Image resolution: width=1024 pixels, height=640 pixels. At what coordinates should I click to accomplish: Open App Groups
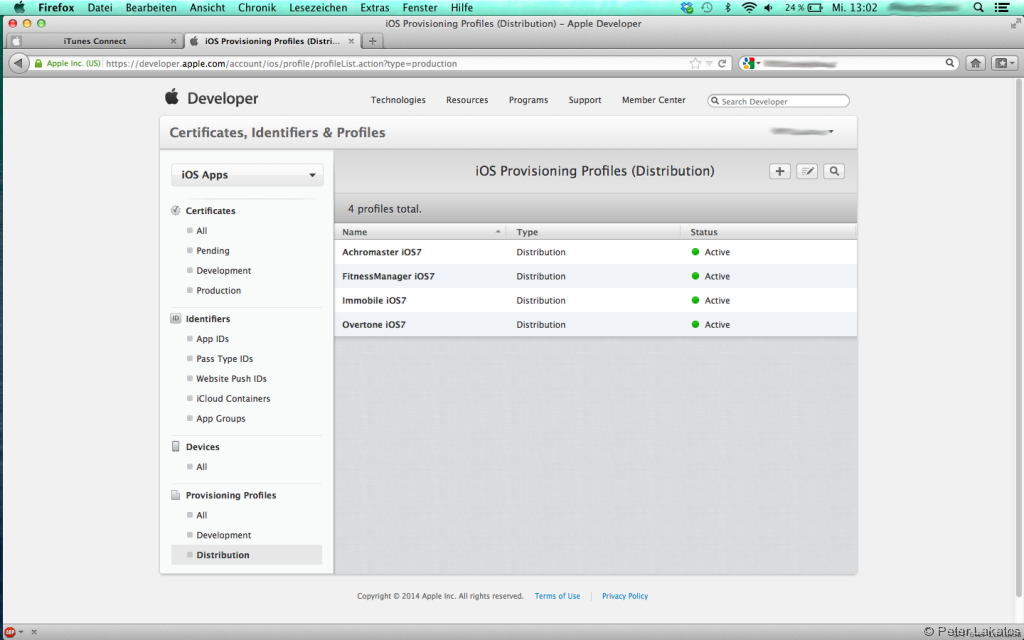(x=221, y=419)
